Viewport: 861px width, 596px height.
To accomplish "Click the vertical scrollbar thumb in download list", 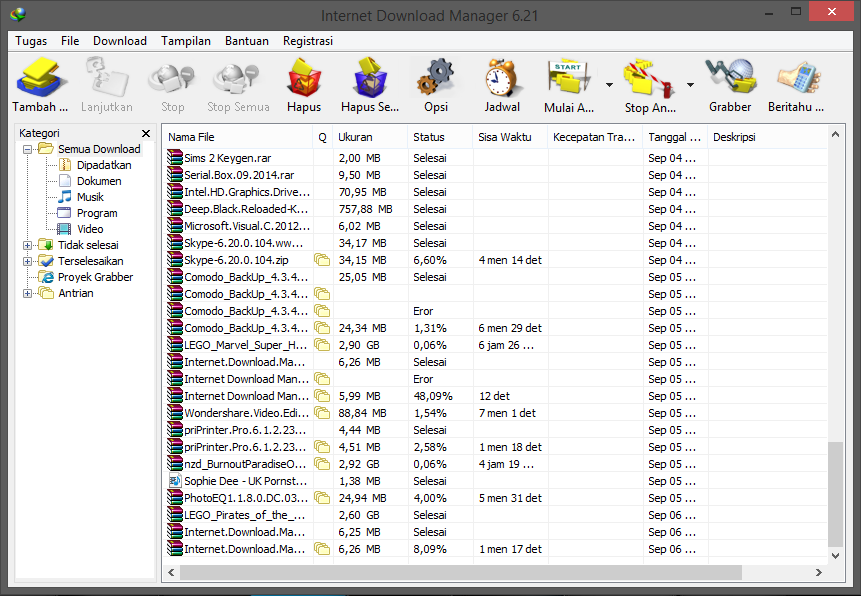I will click(835, 494).
